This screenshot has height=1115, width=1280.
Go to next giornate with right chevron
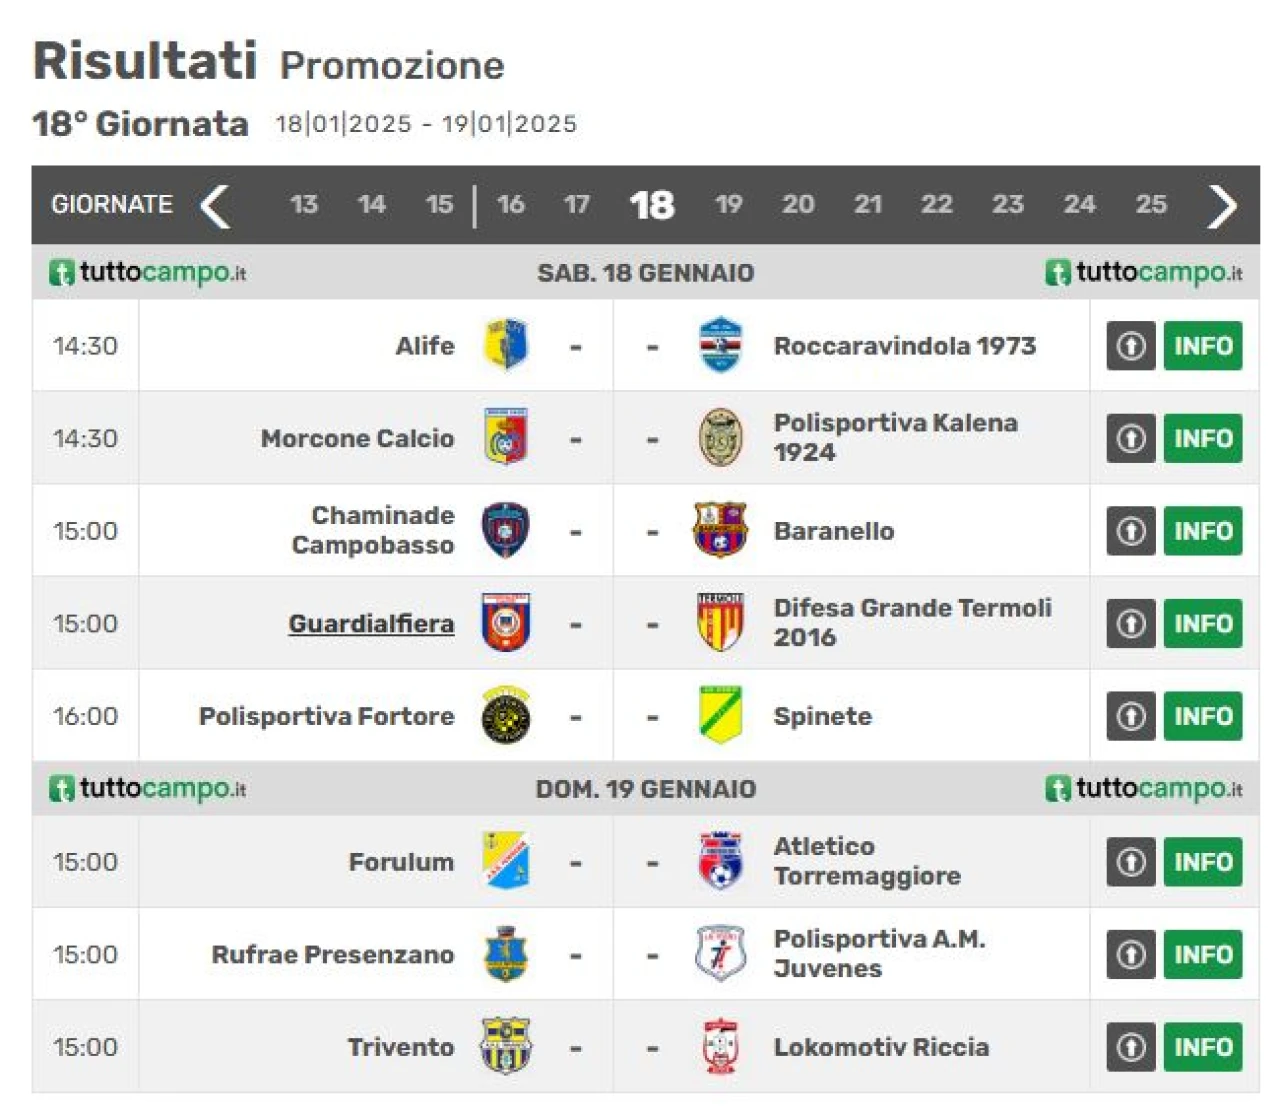[1221, 206]
